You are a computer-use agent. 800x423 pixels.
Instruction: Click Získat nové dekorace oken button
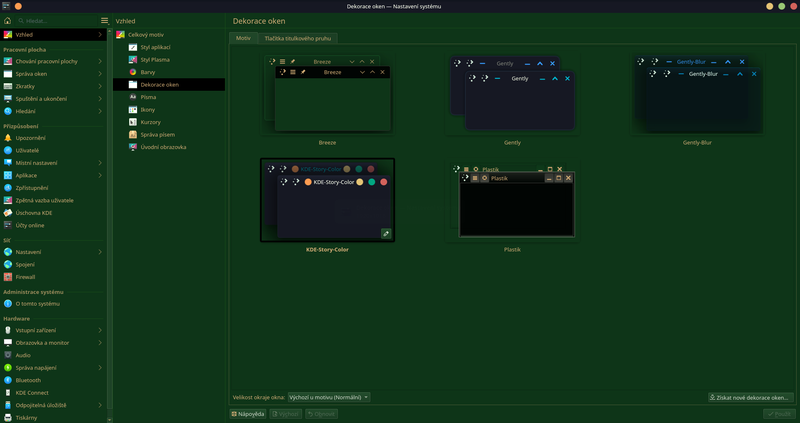[x=750, y=397]
